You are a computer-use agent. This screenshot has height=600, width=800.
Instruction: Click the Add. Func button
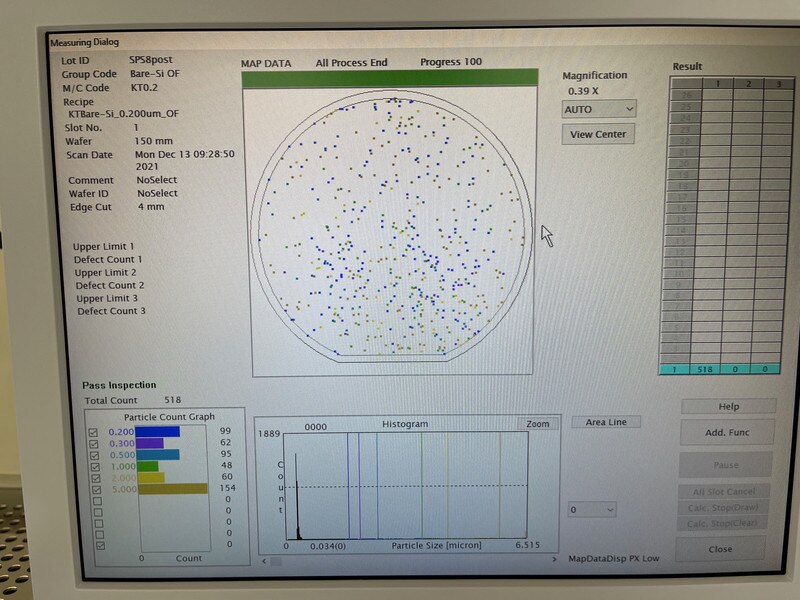728,431
